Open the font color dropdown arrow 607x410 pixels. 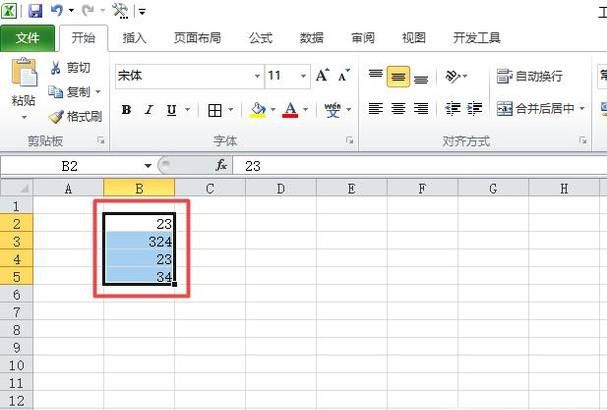(x=306, y=110)
